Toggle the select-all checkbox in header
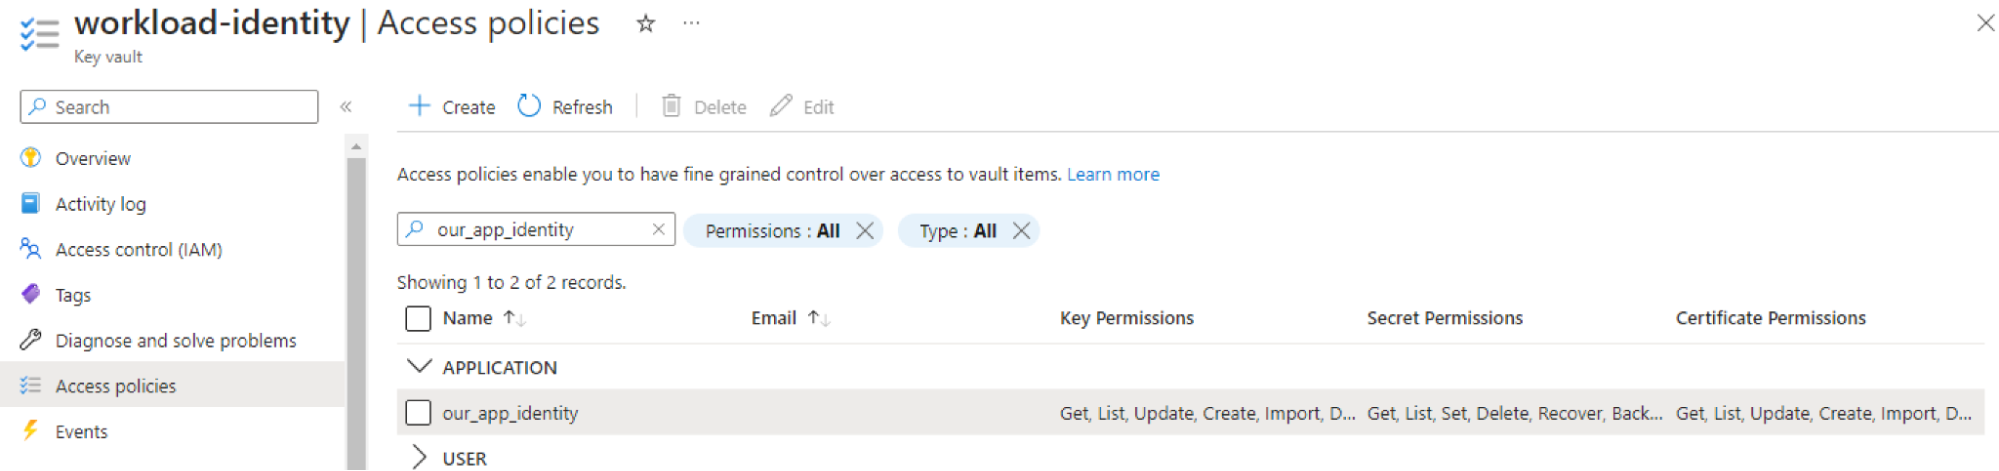 tap(418, 318)
